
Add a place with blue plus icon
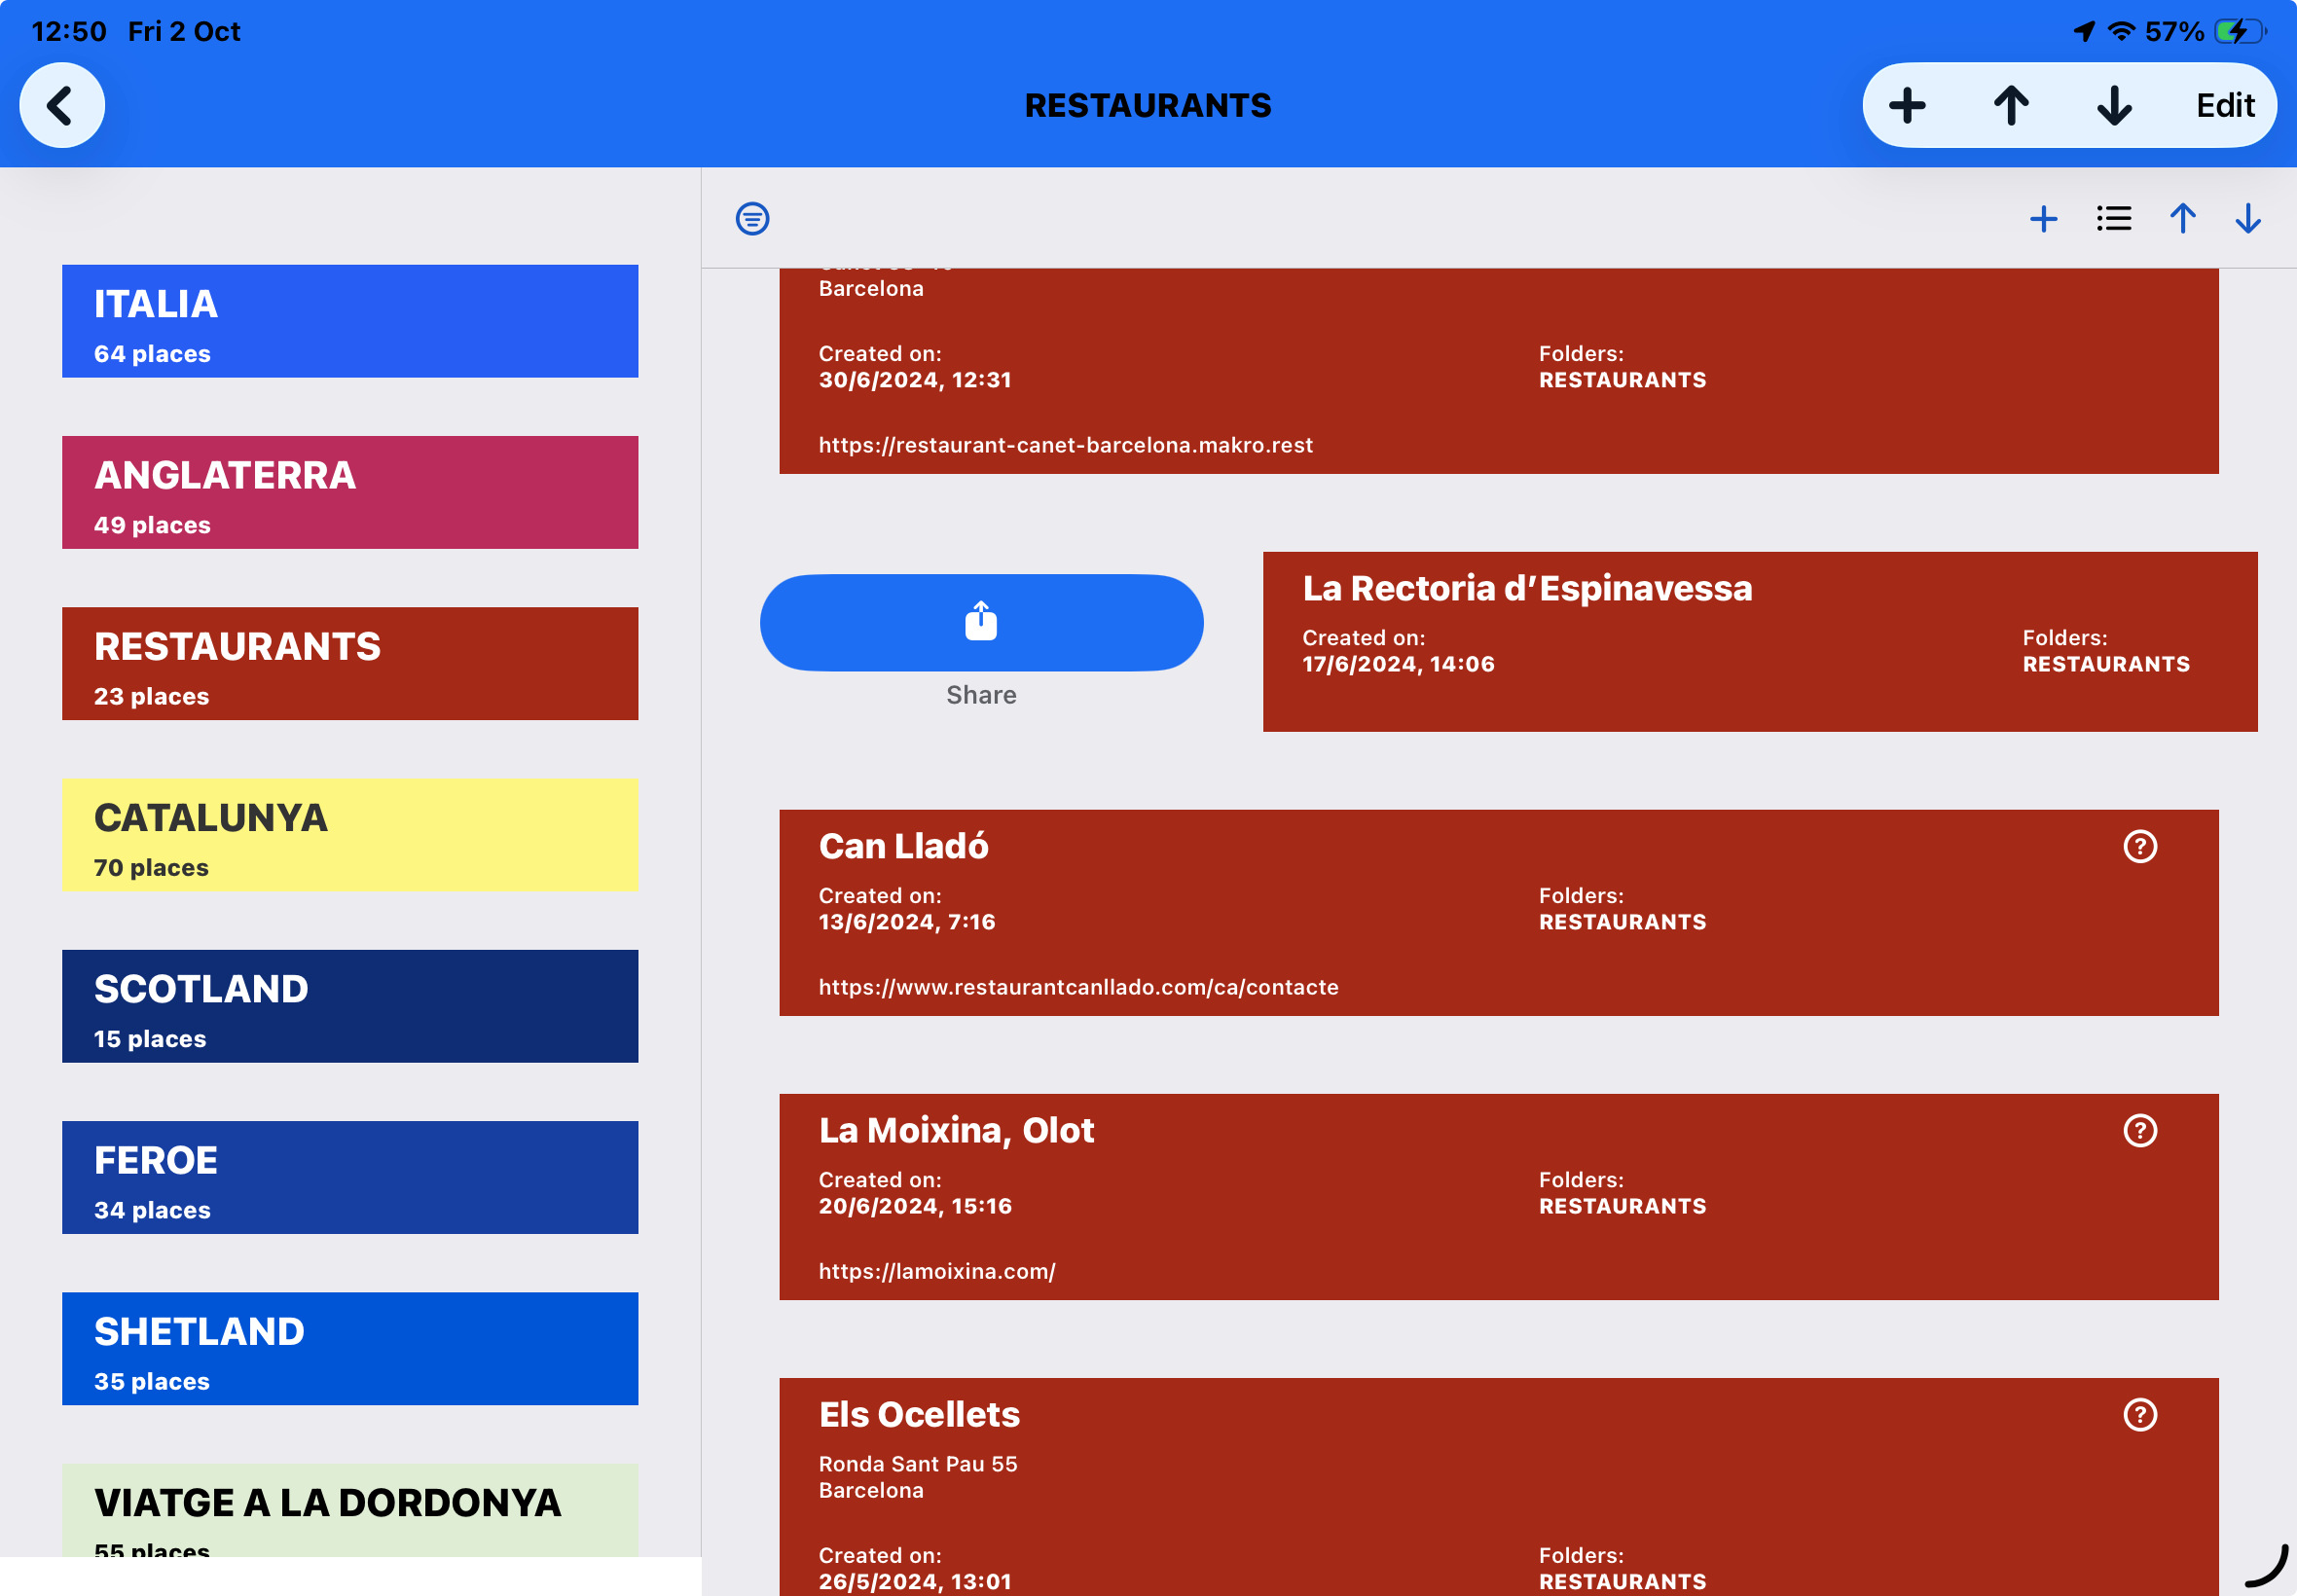tap(2043, 218)
